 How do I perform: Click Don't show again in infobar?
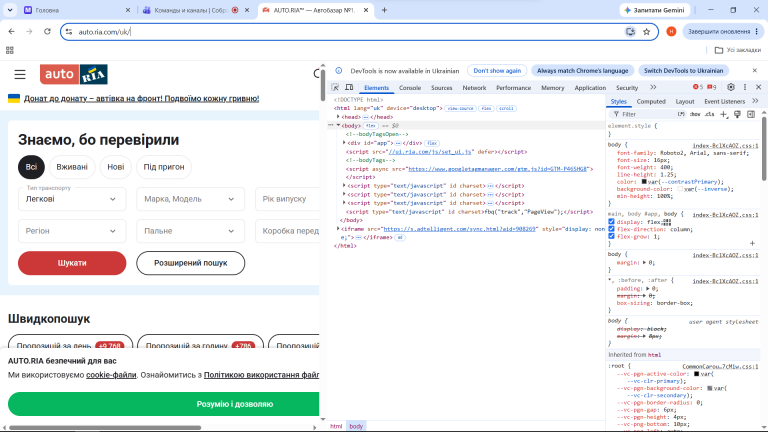click(497, 71)
